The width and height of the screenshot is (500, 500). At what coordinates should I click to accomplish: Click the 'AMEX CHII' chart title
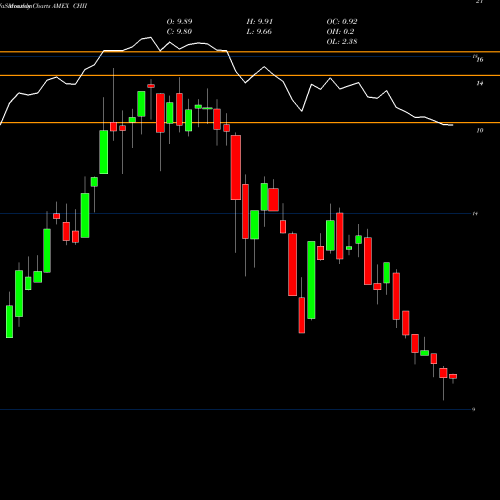coord(69,6)
